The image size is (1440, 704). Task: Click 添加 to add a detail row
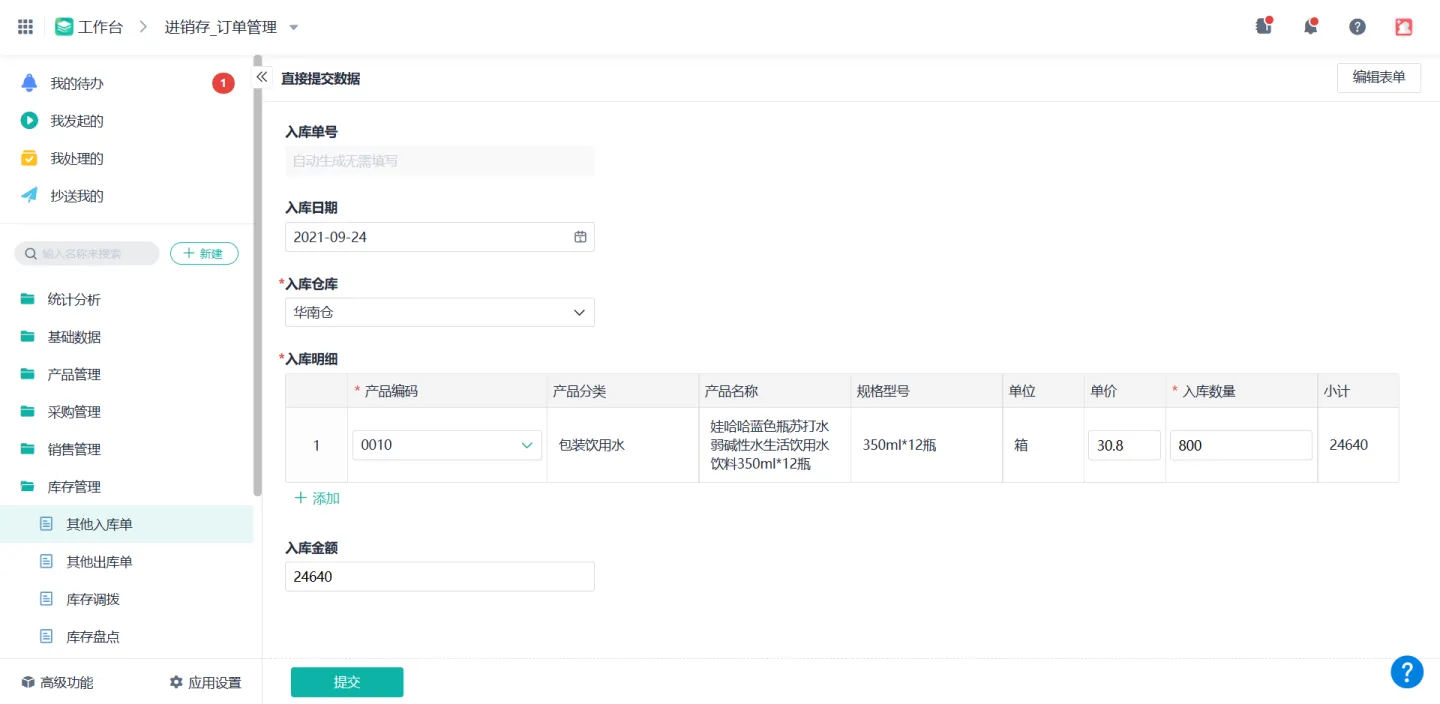(317, 498)
